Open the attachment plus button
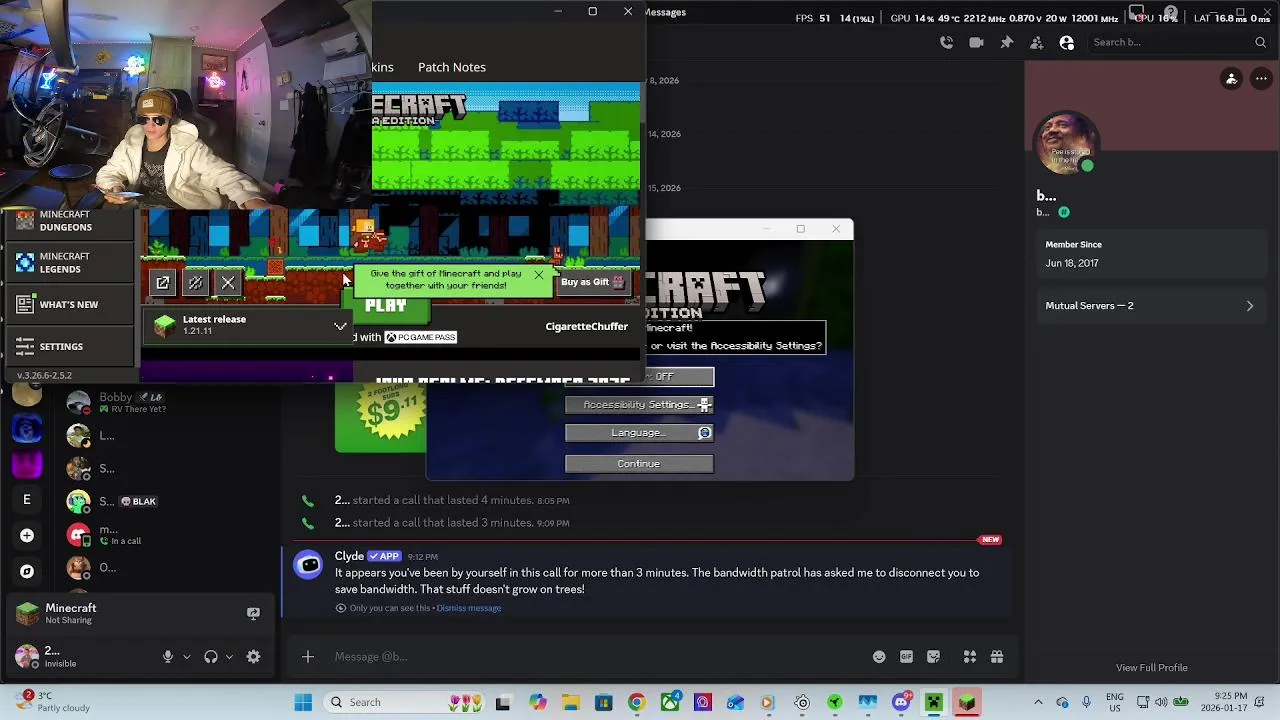 click(308, 657)
